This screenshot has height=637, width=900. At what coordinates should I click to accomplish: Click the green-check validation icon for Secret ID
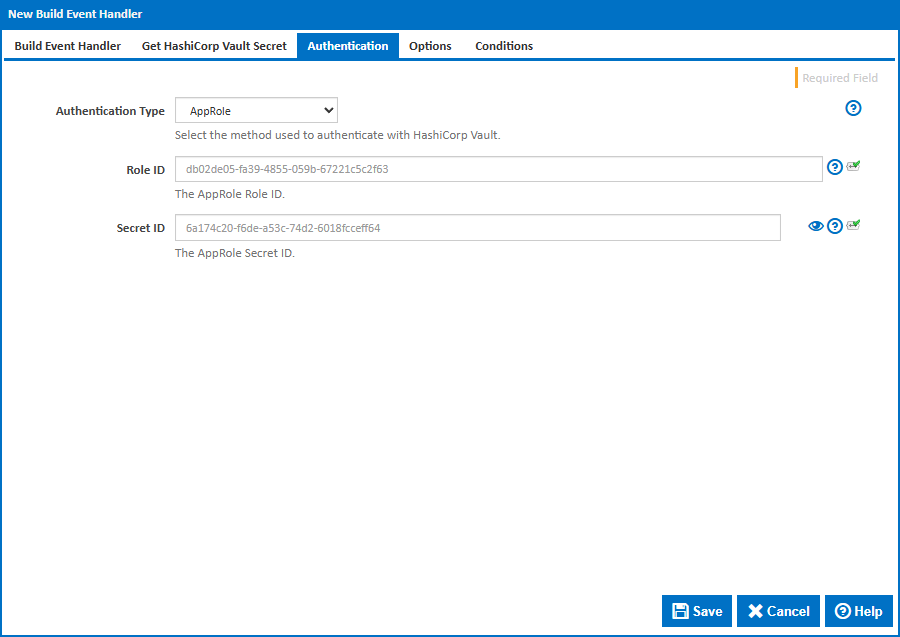[853, 225]
